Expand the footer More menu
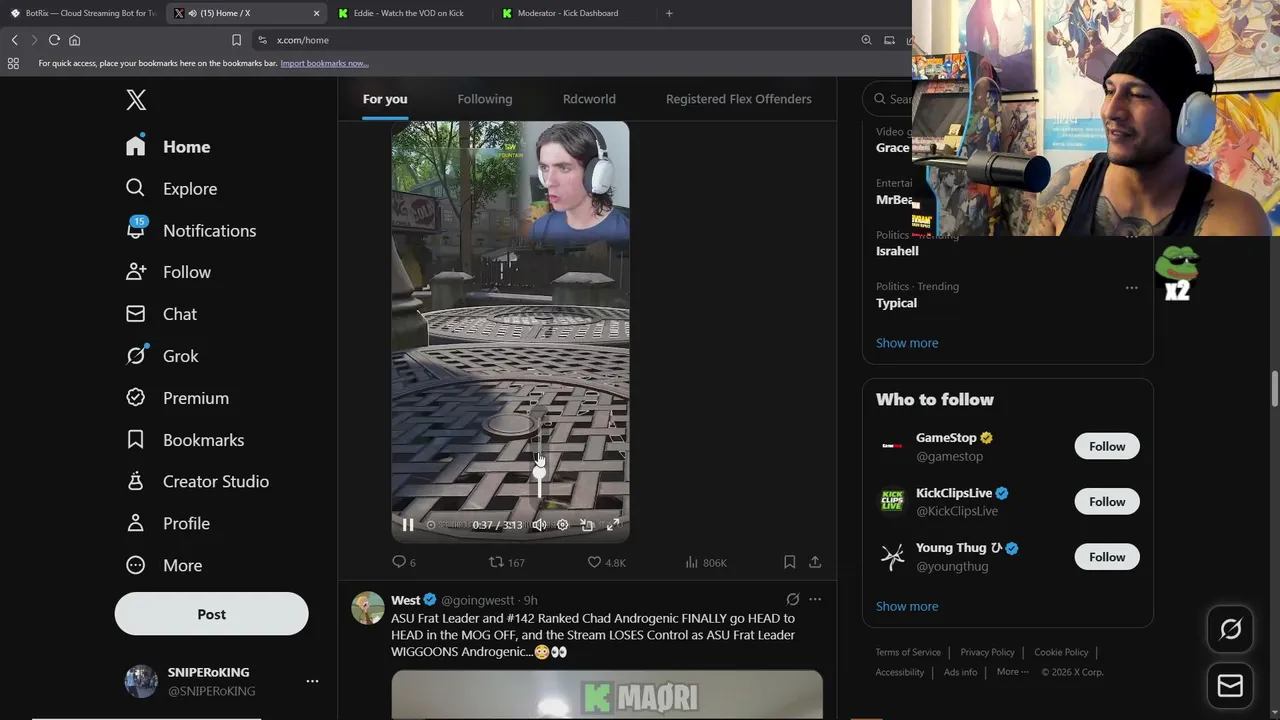Screen dimensions: 1280x720 [1012, 672]
